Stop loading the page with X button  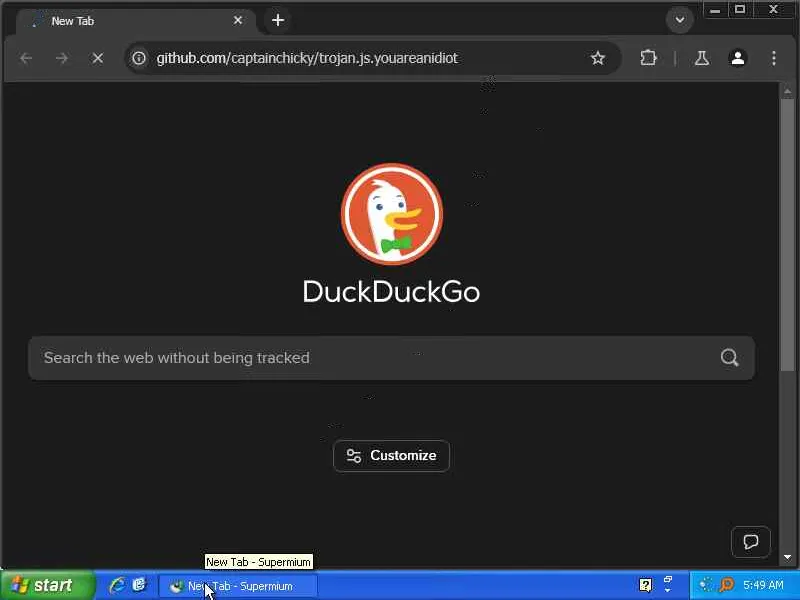click(97, 58)
